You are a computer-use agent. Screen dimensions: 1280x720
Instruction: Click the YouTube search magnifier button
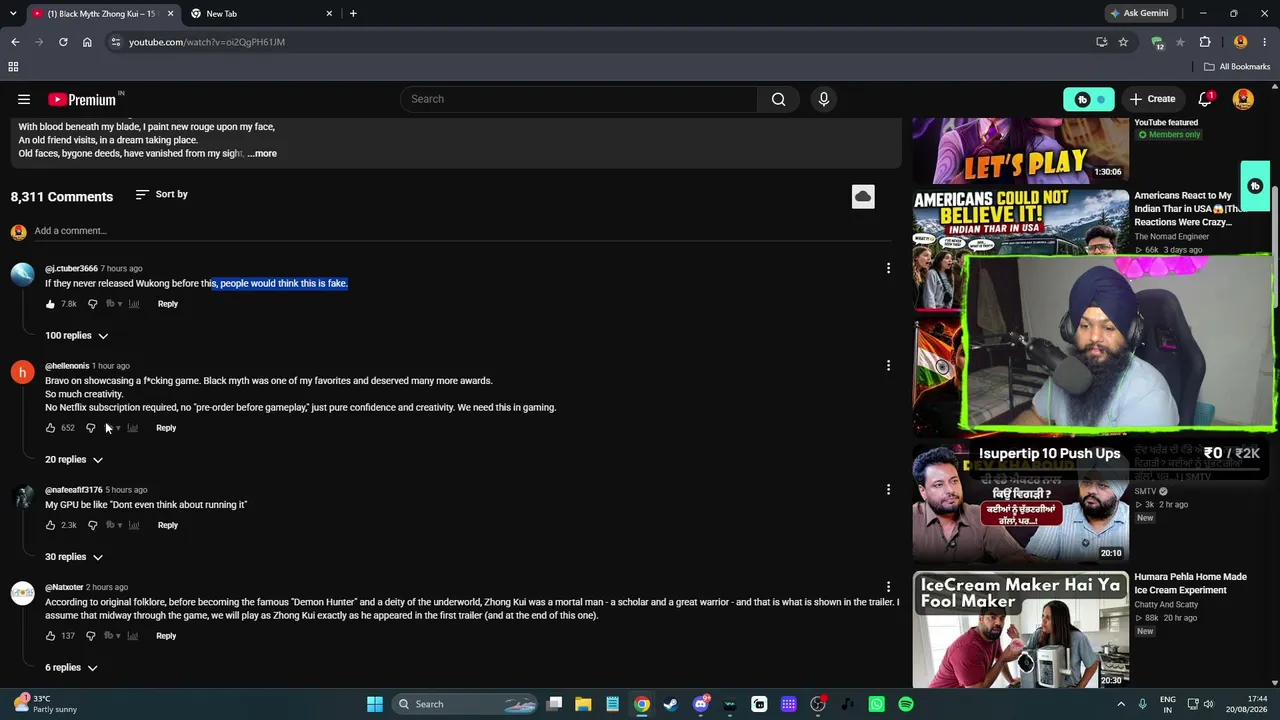point(778,99)
